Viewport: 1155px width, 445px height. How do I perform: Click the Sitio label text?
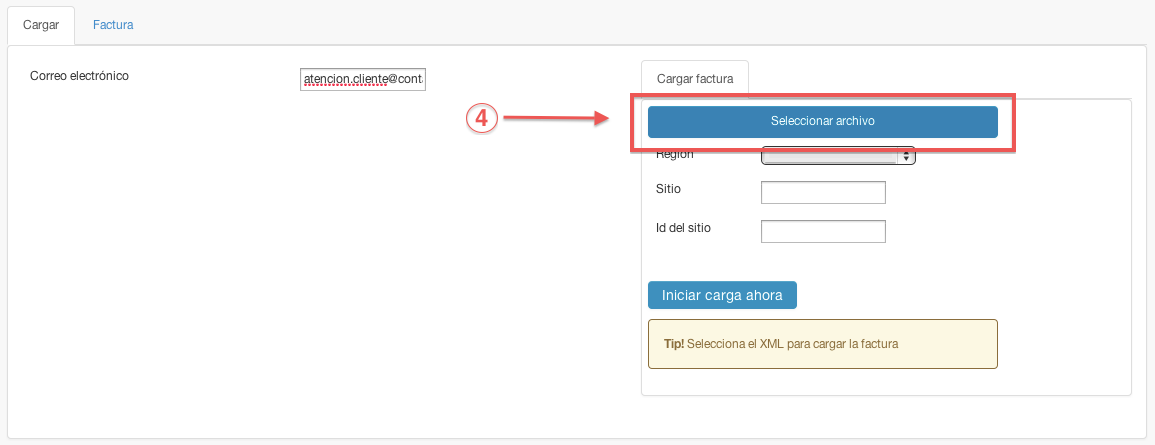668,189
